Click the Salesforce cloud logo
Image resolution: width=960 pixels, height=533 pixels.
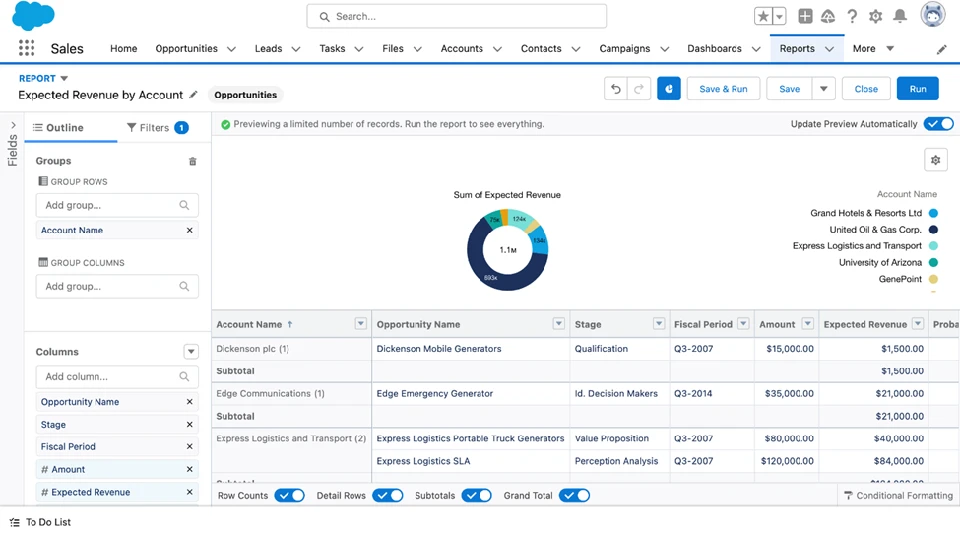pos(33,15)
